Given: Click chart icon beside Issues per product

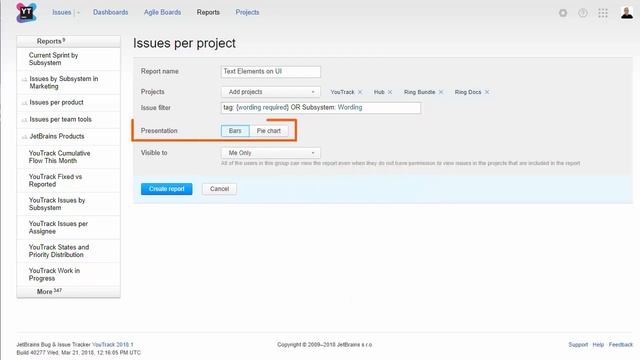Looking at the screenshot, I should pos(24,103).
